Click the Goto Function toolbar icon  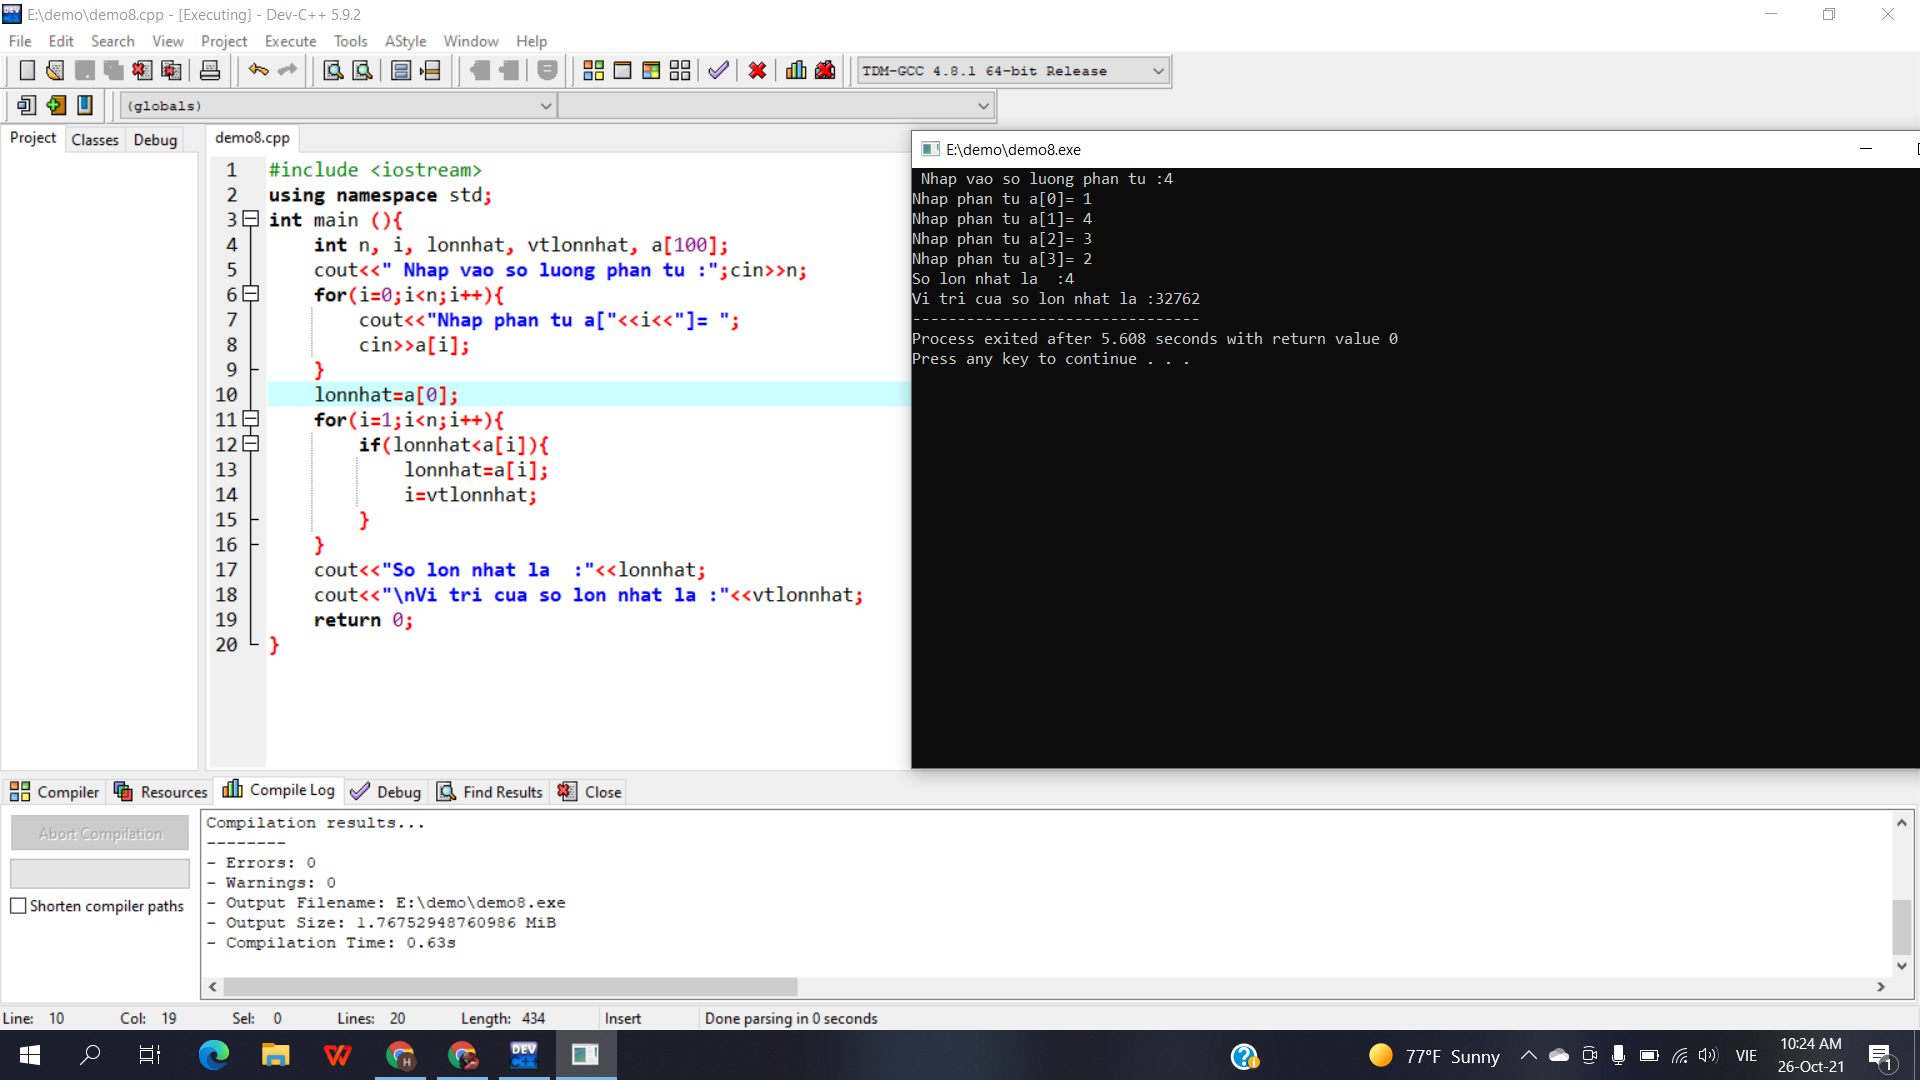401,71
